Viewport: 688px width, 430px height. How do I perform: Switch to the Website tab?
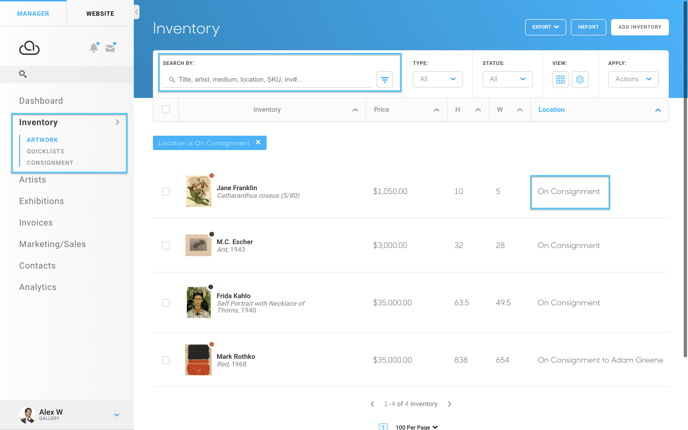[x=100, y=14]
